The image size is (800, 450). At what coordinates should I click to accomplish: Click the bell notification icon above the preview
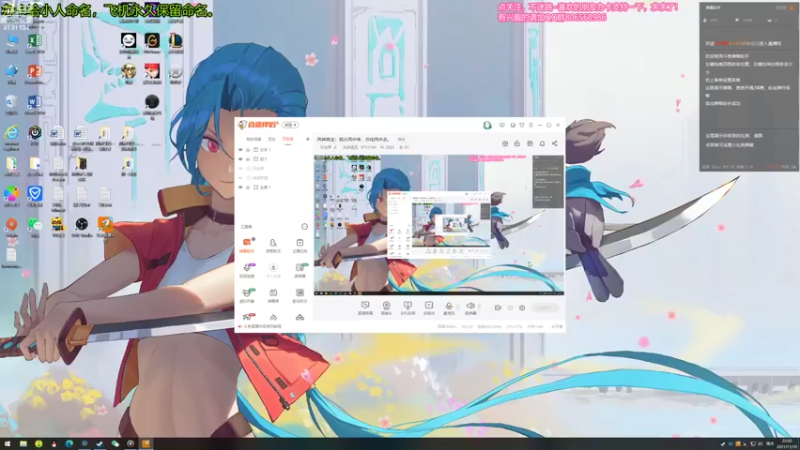(542, 143)
